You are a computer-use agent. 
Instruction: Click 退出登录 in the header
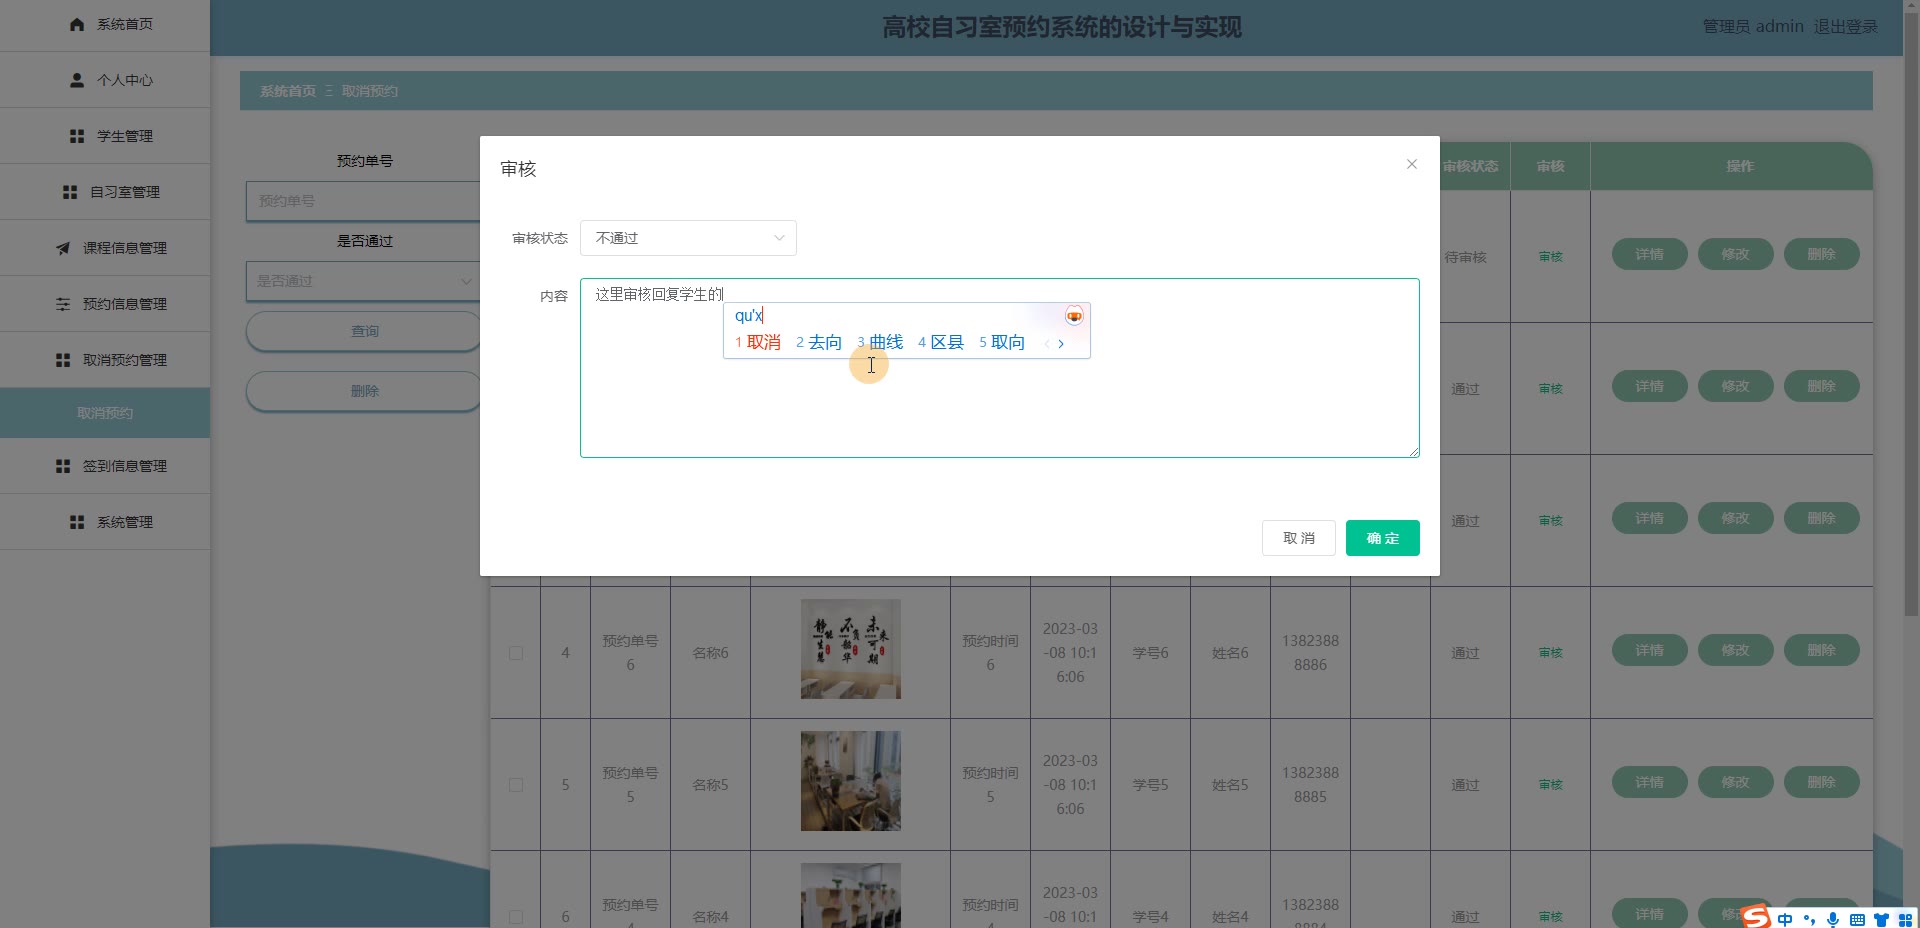[1846, 27]
